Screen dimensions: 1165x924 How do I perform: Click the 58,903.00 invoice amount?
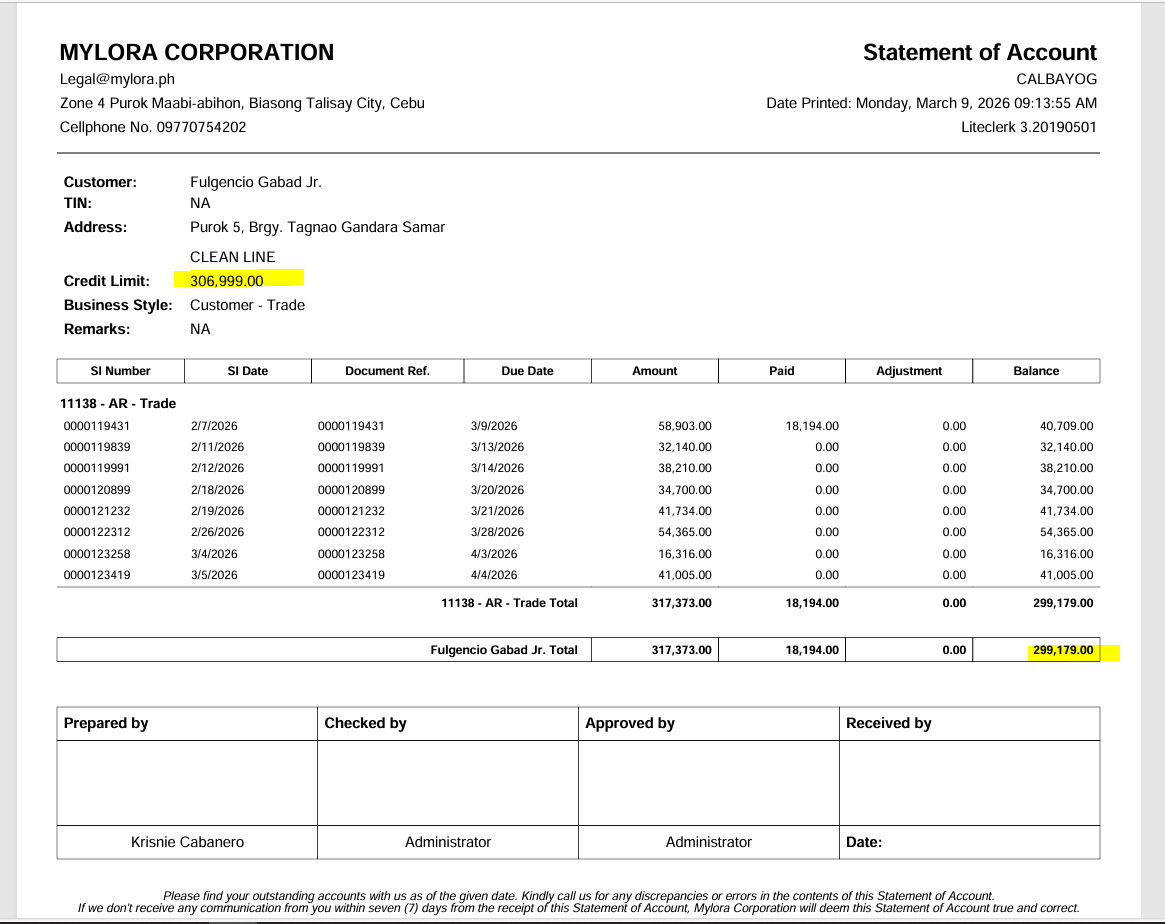684,425
